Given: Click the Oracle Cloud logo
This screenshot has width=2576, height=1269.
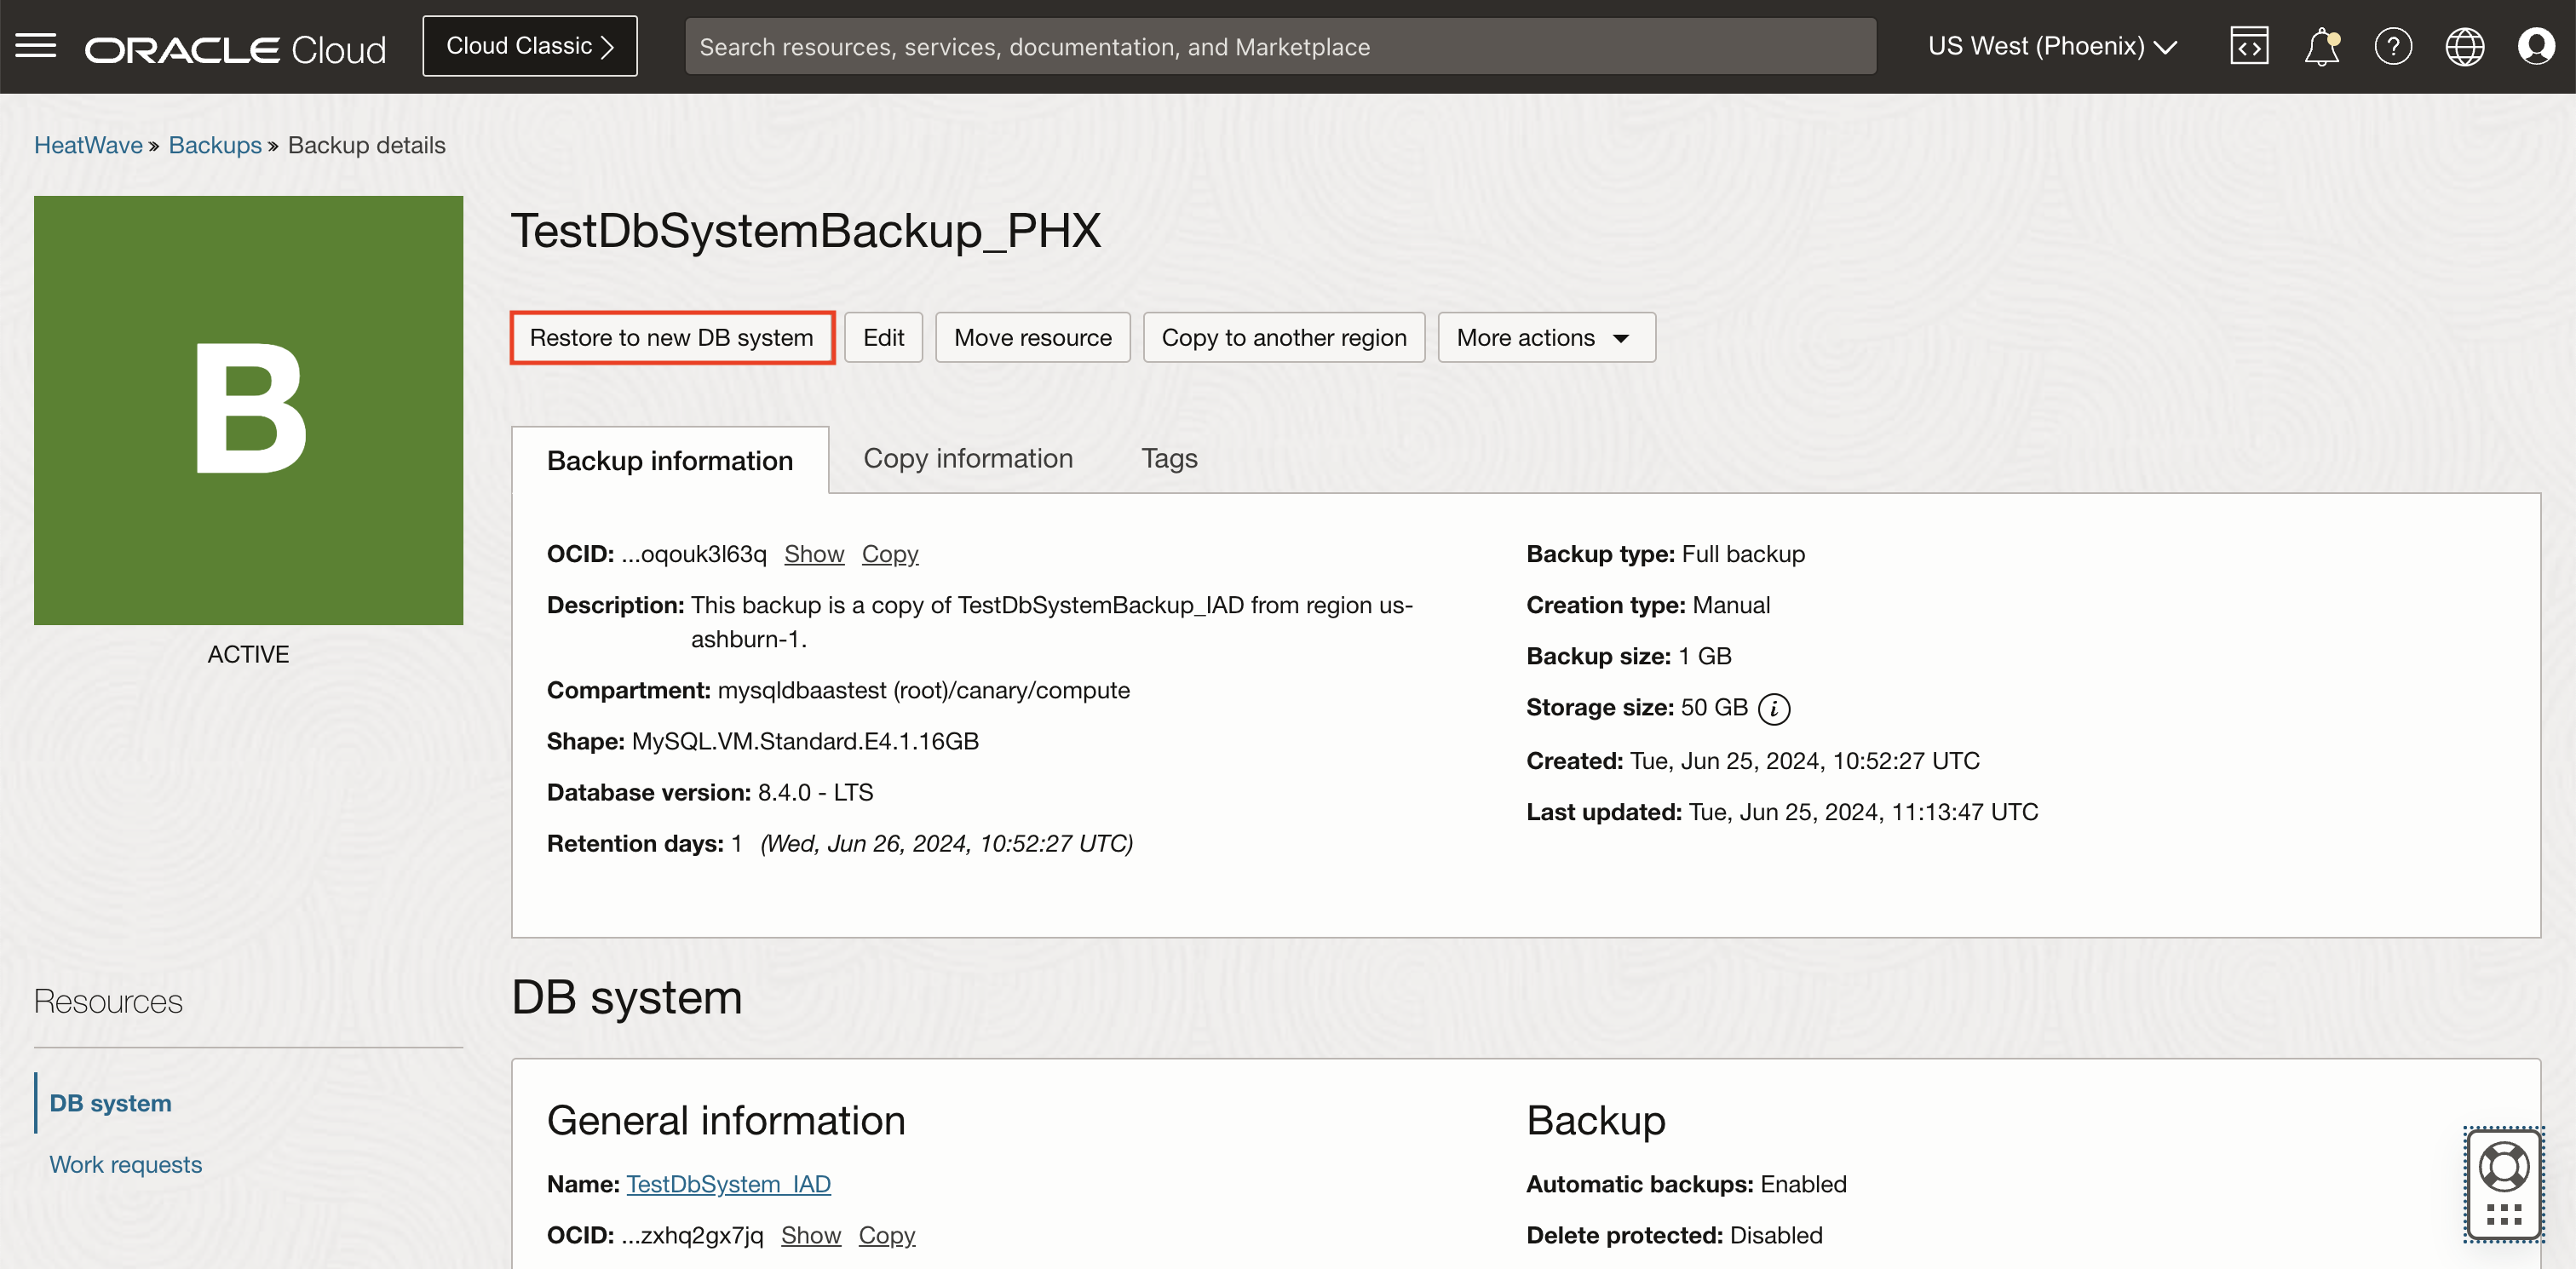Looking at the screenshot, I should [x=236, y=47].
